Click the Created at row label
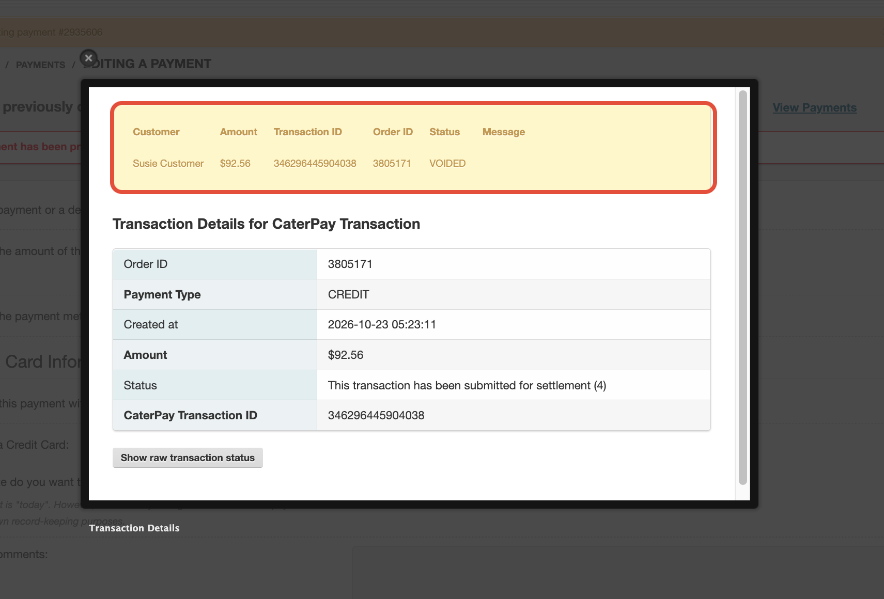The width and height of the screenshot is (884, 599). click(x=151, y=324)
